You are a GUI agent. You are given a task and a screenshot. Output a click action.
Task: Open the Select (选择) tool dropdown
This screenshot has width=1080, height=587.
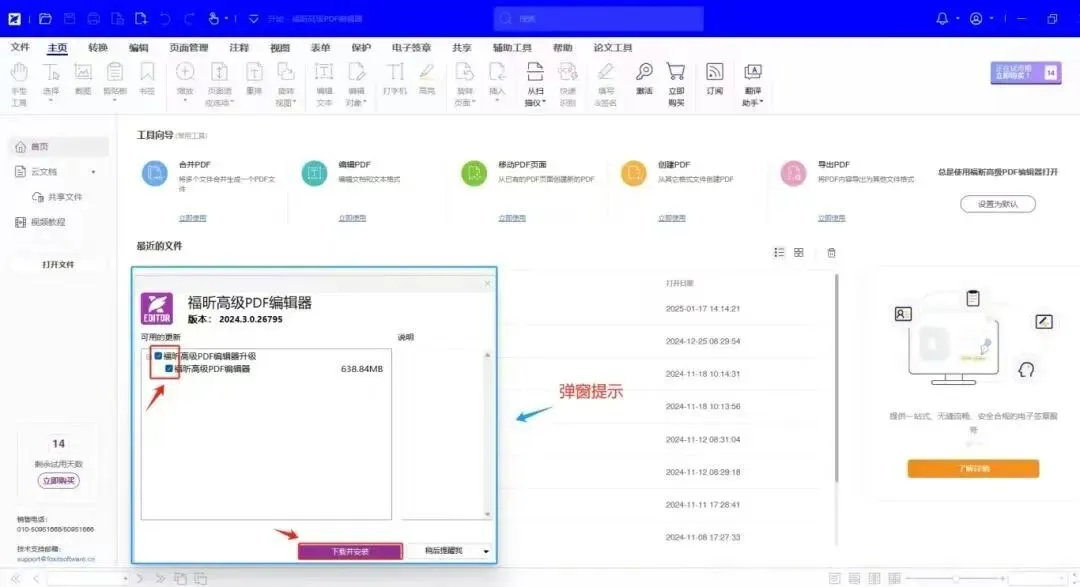coord(51,101)
